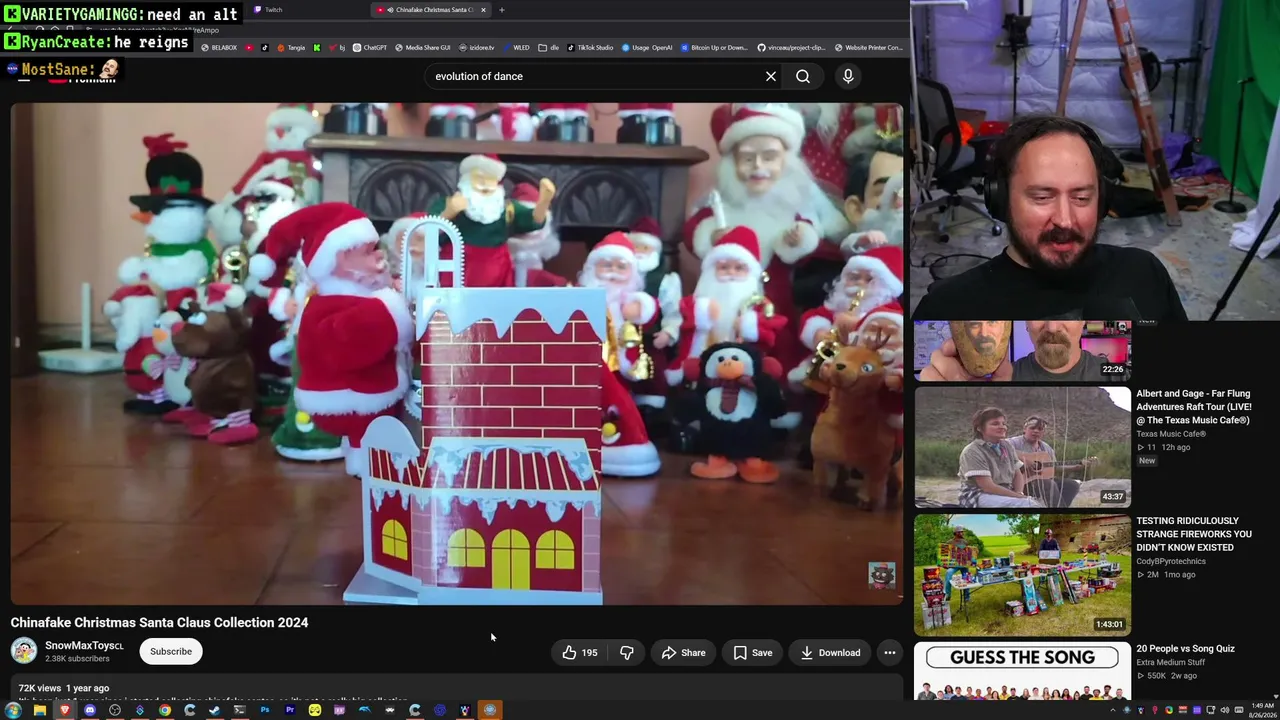Open the three-dot more actions menu
The width and height of the screenshot is (1280, 720).
(890, 653)
